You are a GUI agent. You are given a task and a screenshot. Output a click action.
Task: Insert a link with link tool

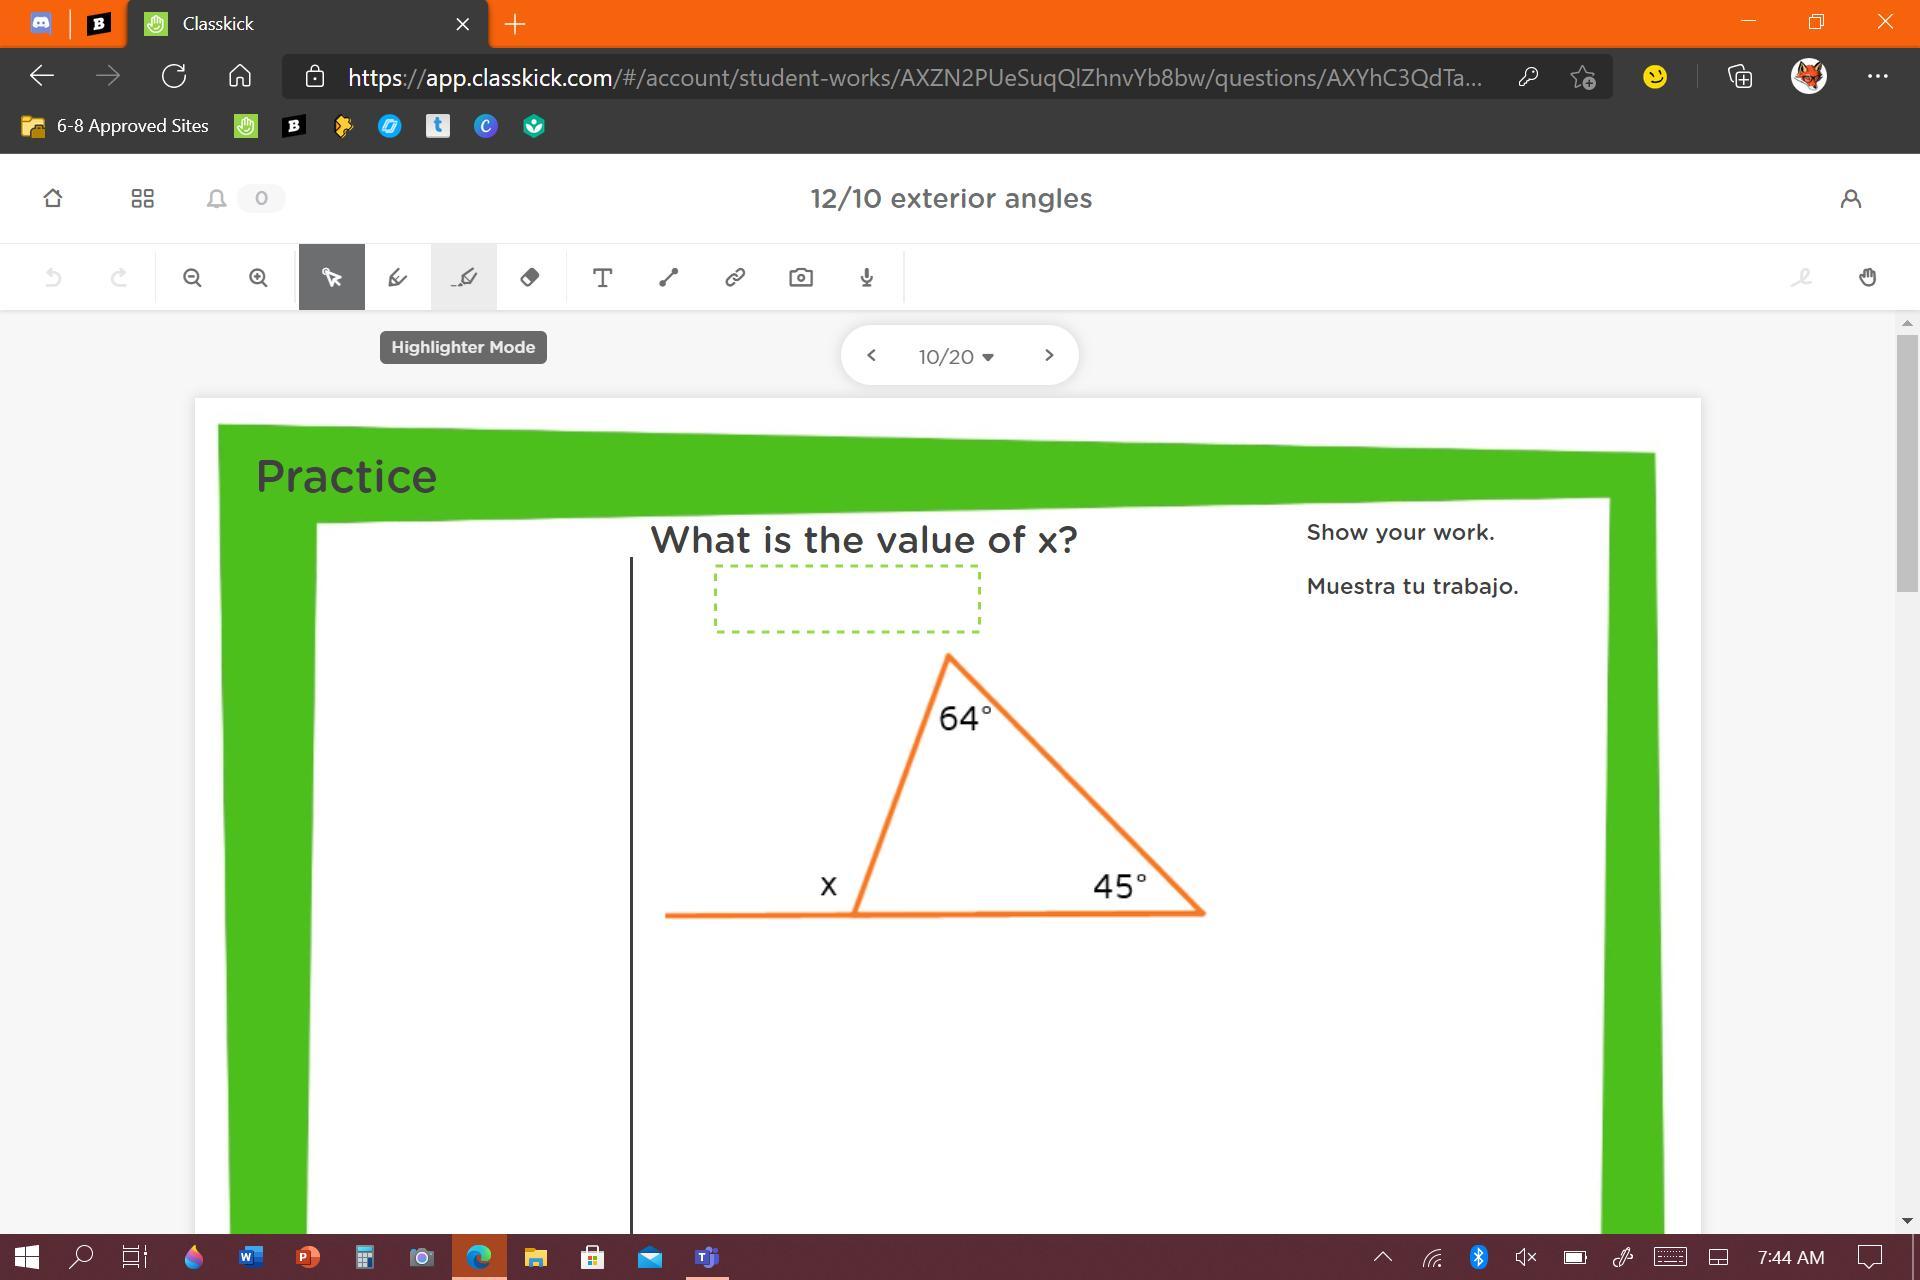735,277
